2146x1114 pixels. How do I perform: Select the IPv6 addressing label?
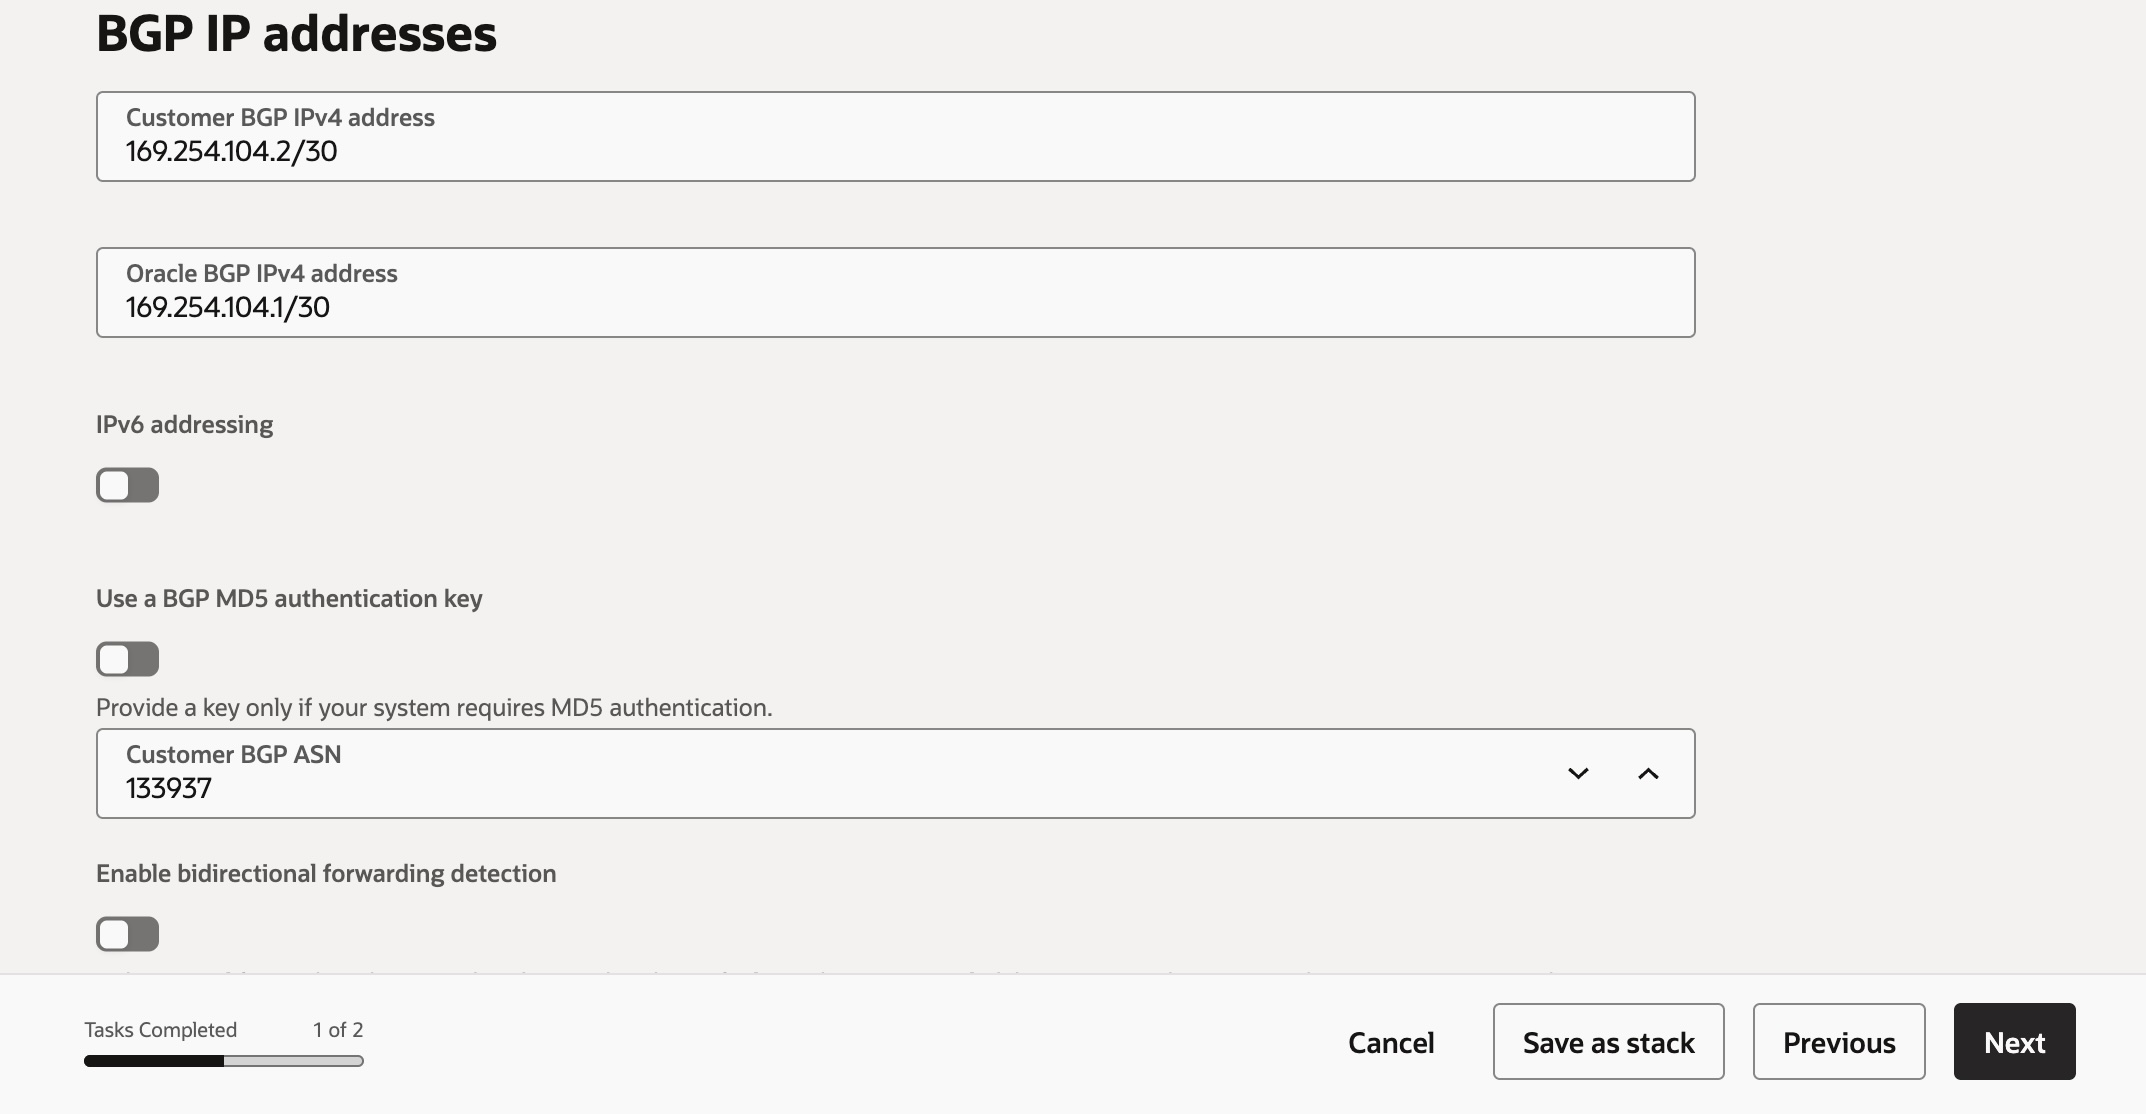[184, 424]
